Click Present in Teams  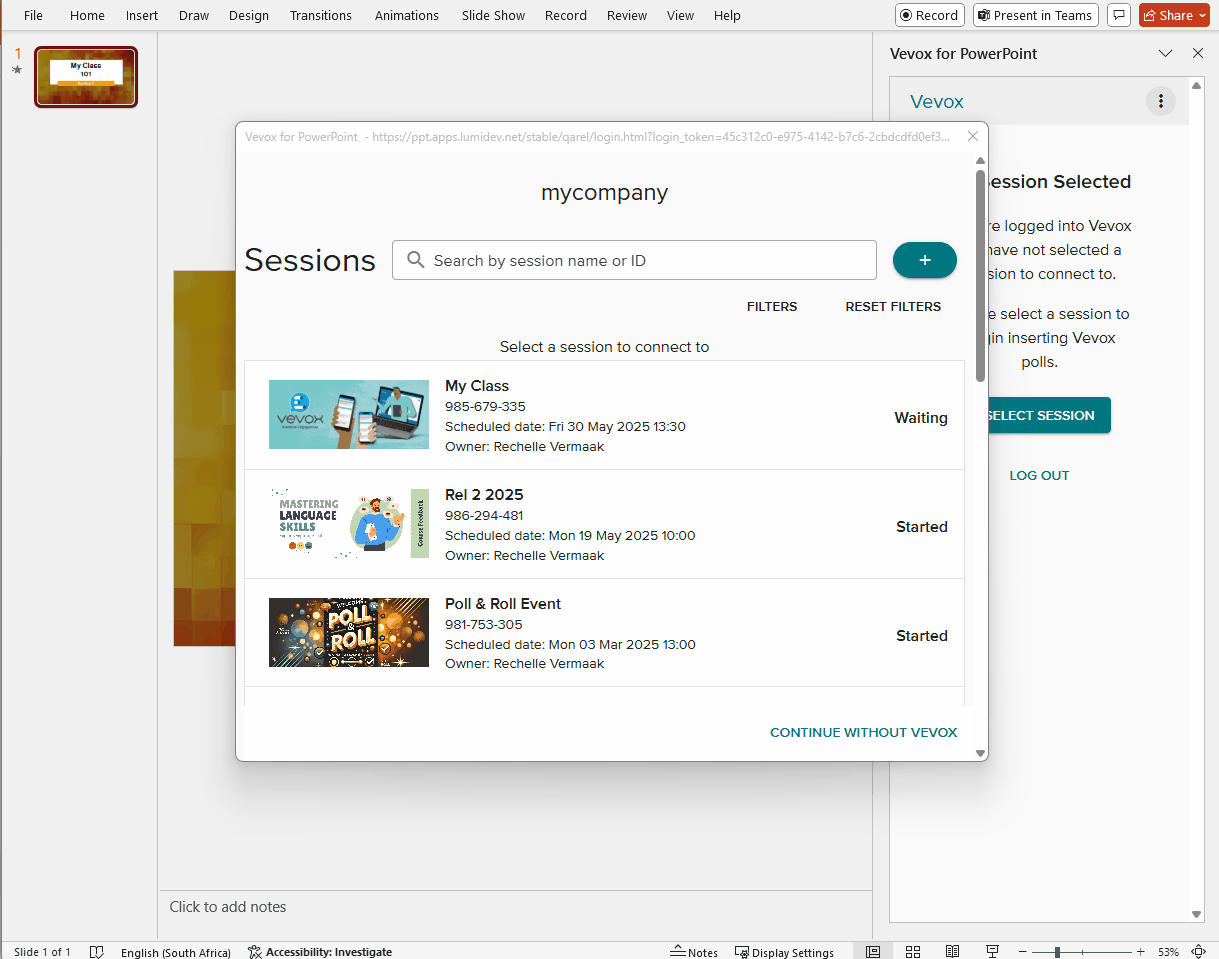click(x=1036, y=15)
